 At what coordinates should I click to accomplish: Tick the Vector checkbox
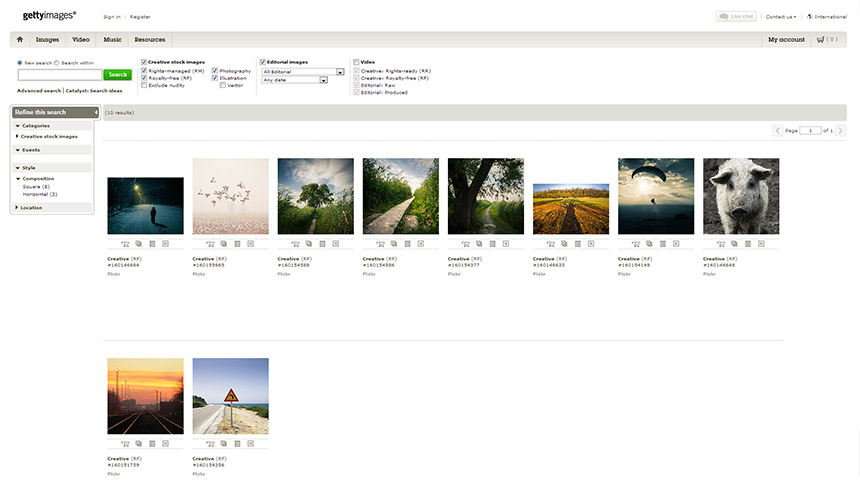pyautogui.click(x=223, y=85)
